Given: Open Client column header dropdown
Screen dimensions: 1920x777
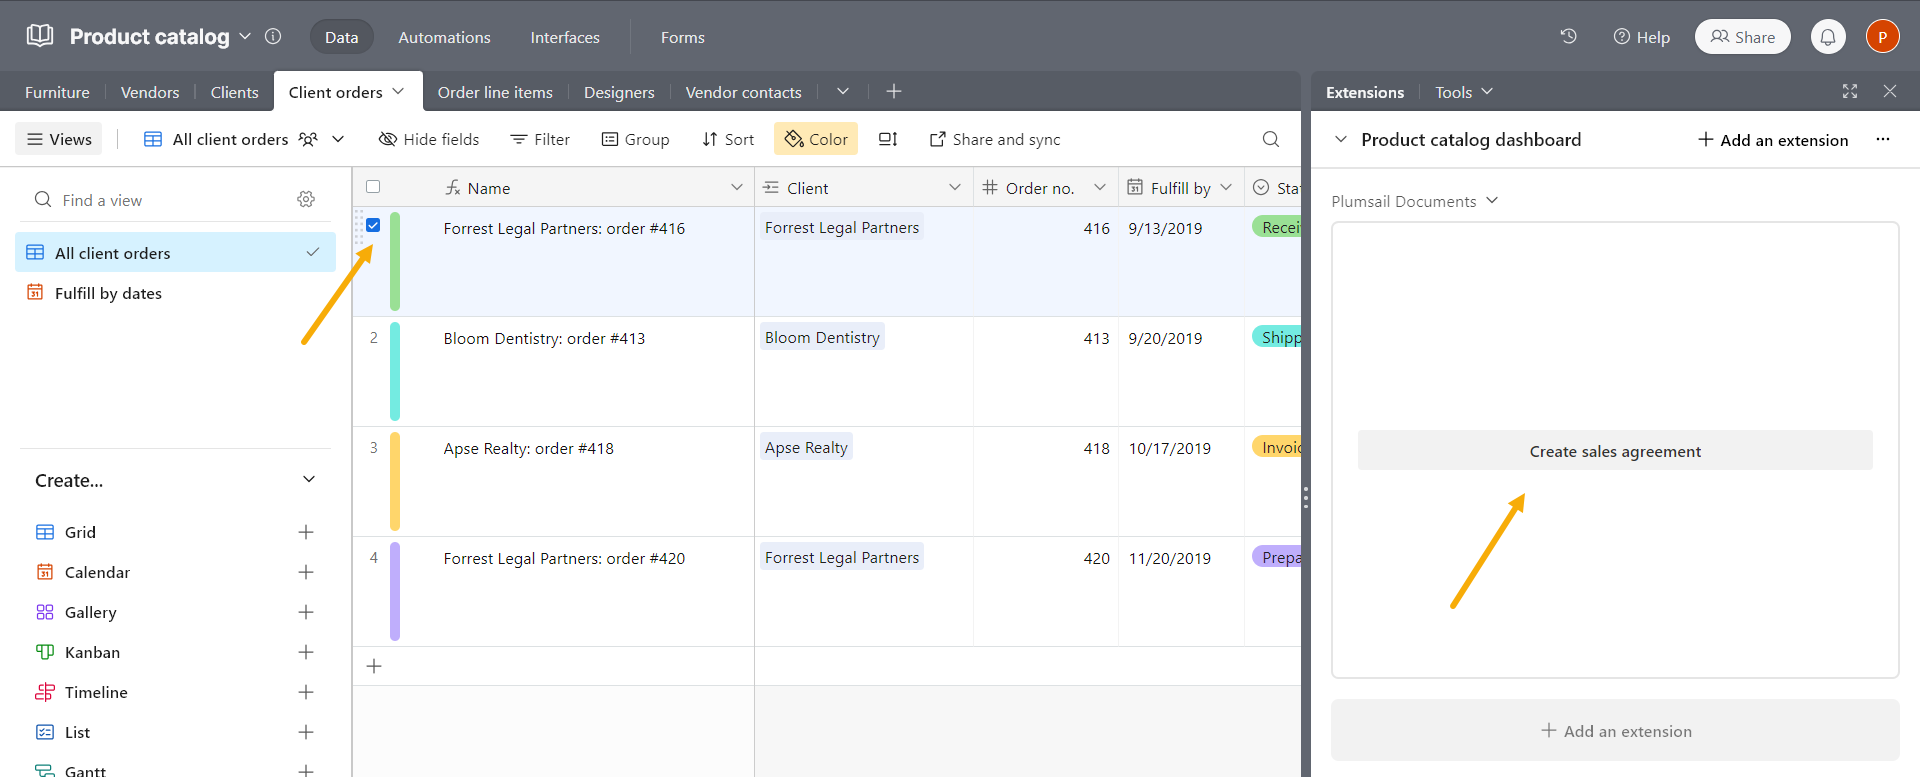Looking at the screenshot, I should tap(955, 187).
